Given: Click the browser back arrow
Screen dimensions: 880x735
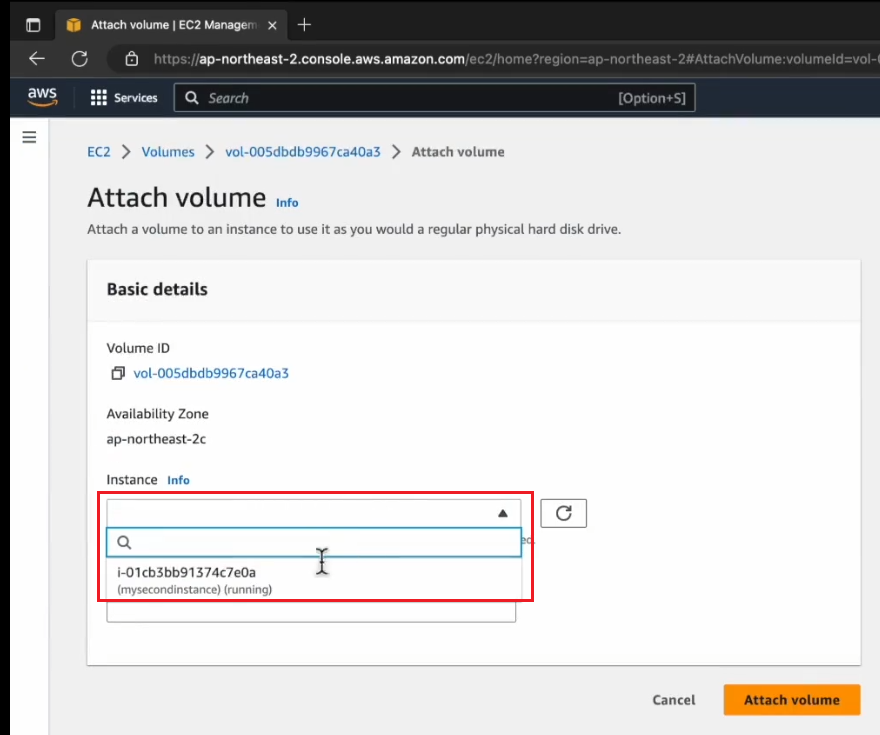Looking at the screenshot, I should click(x=37, y=58).
